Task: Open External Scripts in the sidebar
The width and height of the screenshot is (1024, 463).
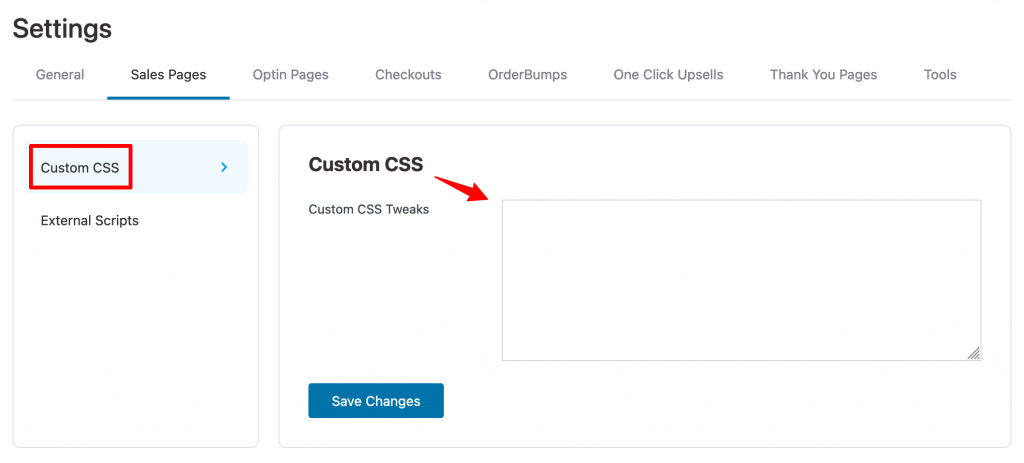Action: click(x=89, y=221)
